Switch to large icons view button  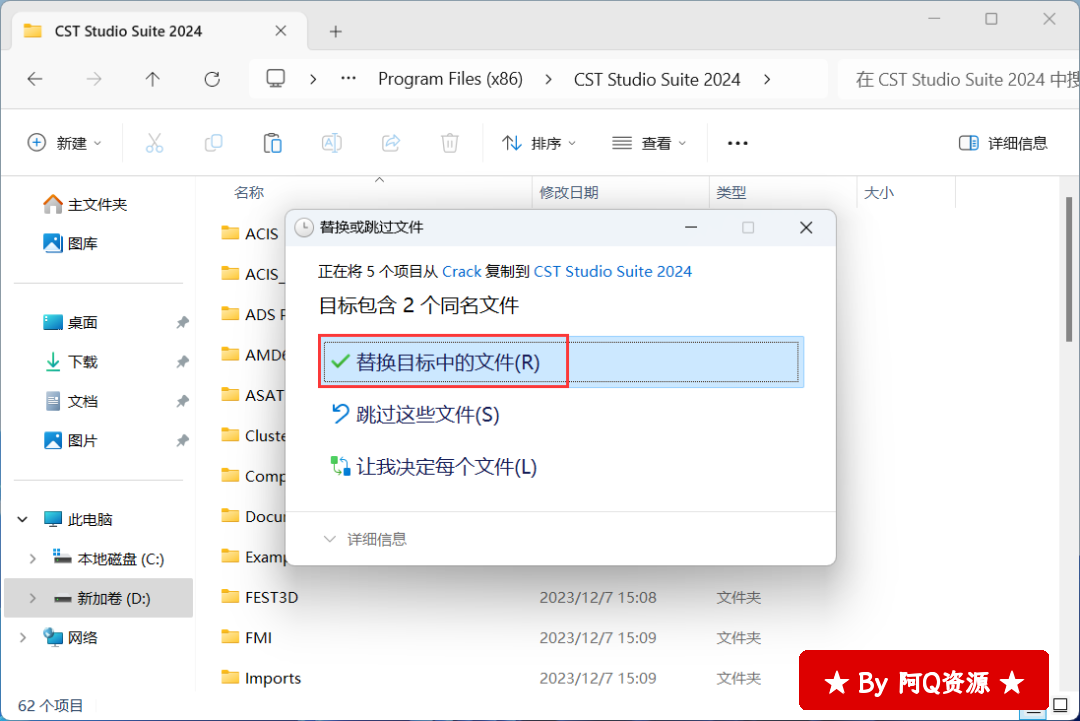coord(1060,706)
